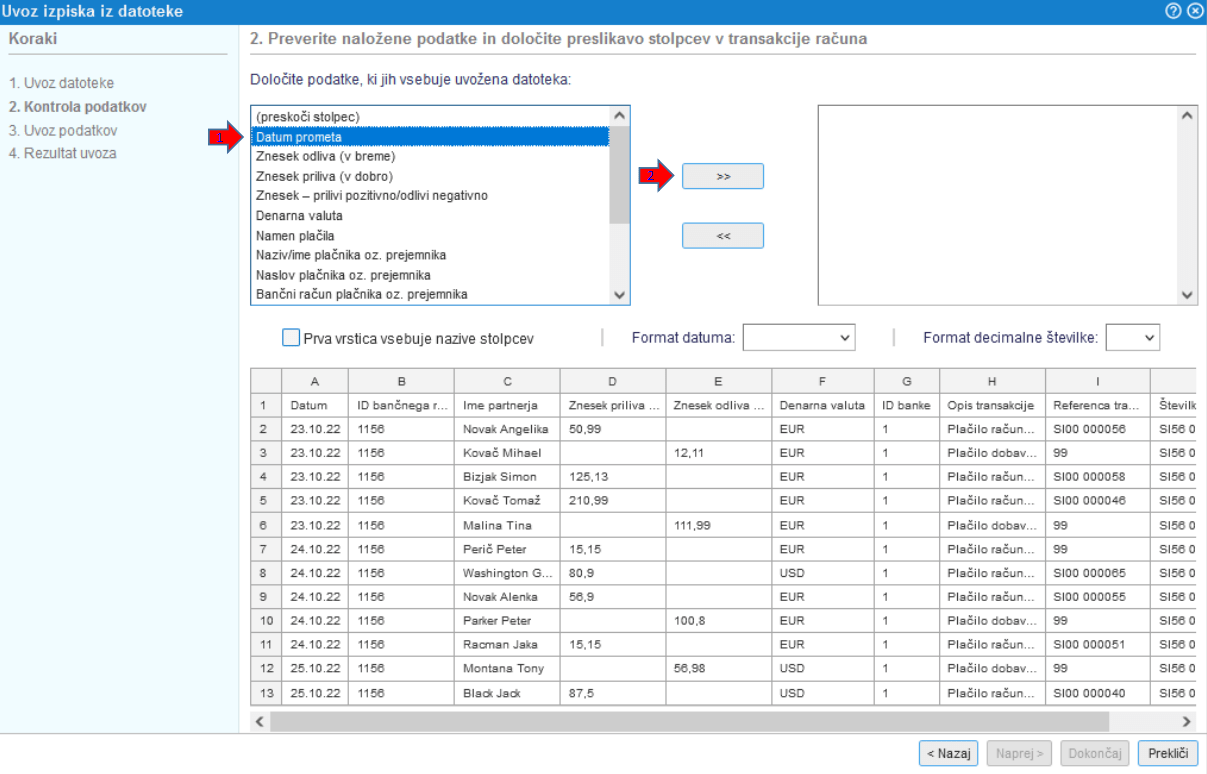Viewport: 1207px width, 774px height.
Task: Click column header D in preview table
Action: coord(612,381)
